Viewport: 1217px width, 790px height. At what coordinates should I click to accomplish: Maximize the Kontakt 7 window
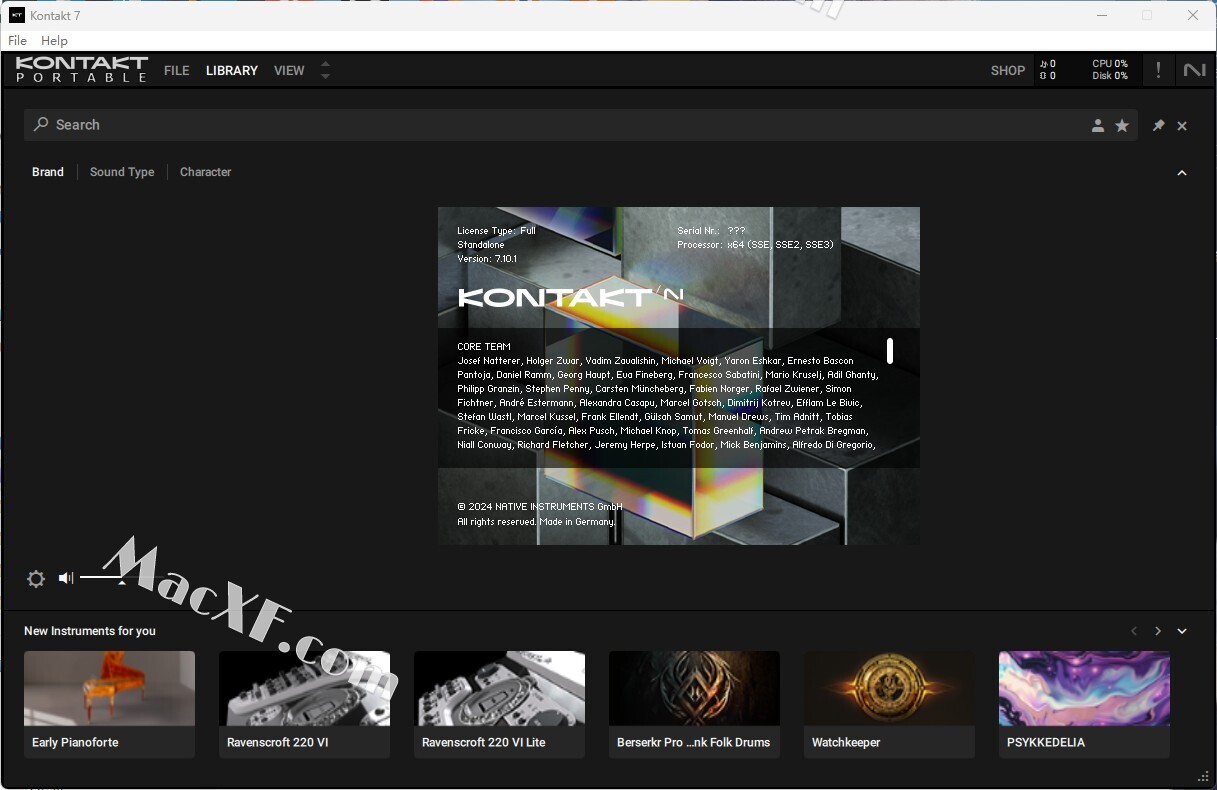[x=1147, y=15]
